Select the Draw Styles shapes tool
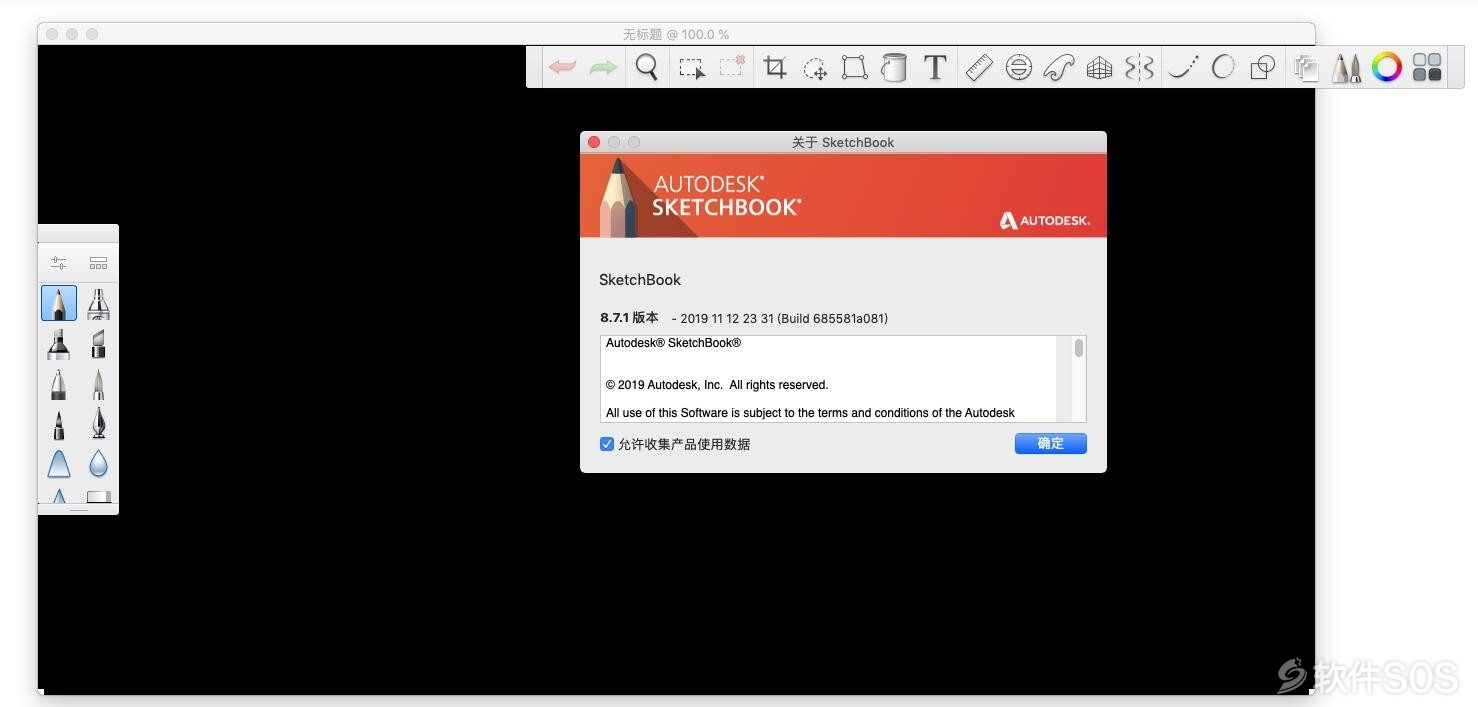The image size is (1478, 707). (x=1263, y=67)
